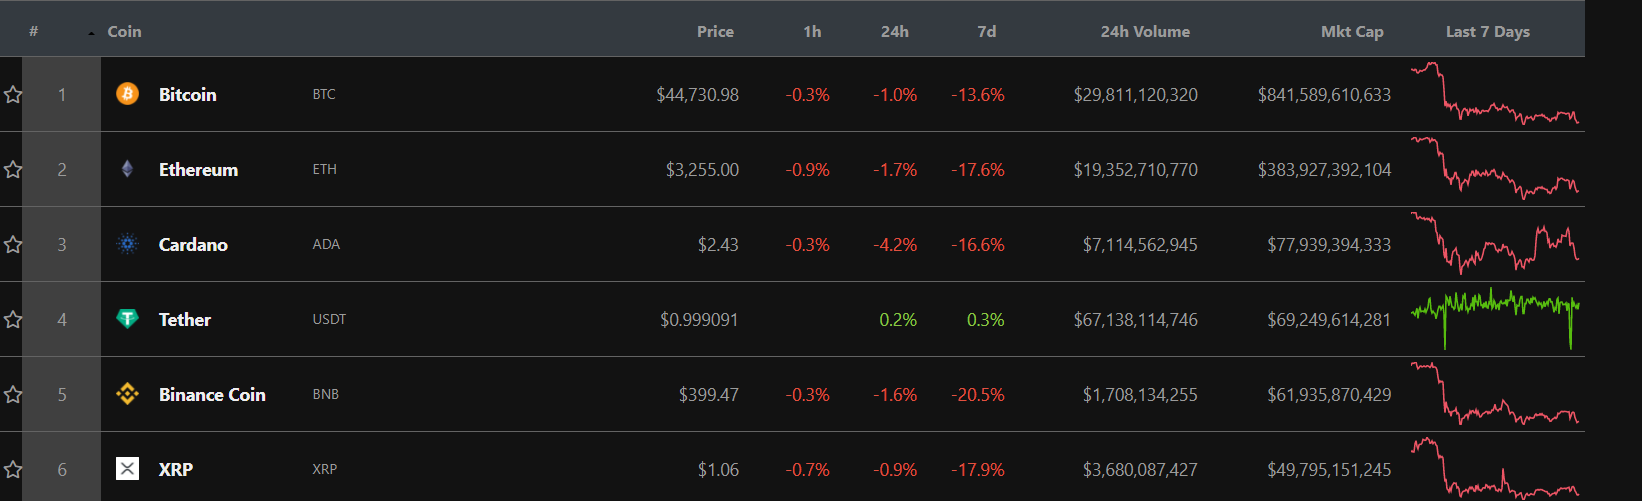Open the Cardano coin page link
The image size is (1642, 501).
(x=193, y=244)
